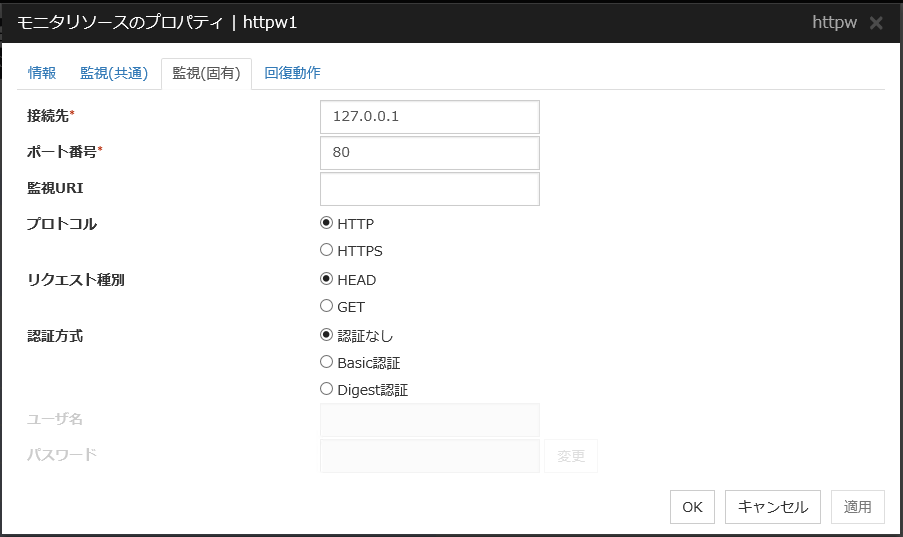Confirm settings with OK button
This screenshot has height=537, width=903.
[692, 507]
